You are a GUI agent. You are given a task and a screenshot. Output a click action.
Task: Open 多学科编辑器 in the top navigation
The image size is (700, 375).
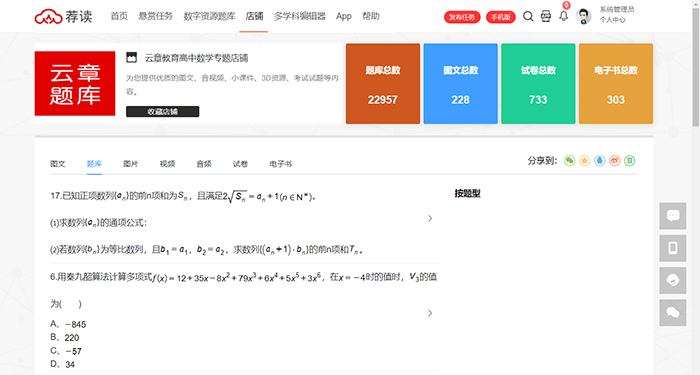click(300, 17)
